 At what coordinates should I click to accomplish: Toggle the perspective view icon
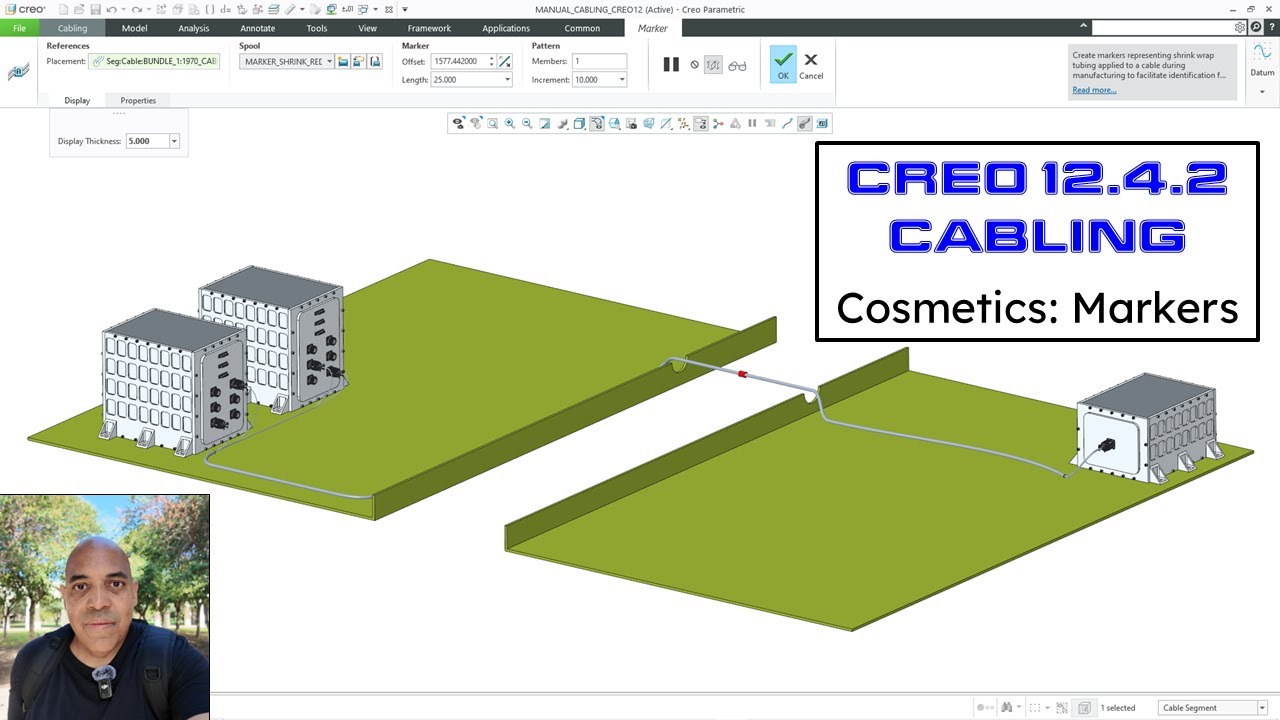pyautogui.click(x=649, y=124)
